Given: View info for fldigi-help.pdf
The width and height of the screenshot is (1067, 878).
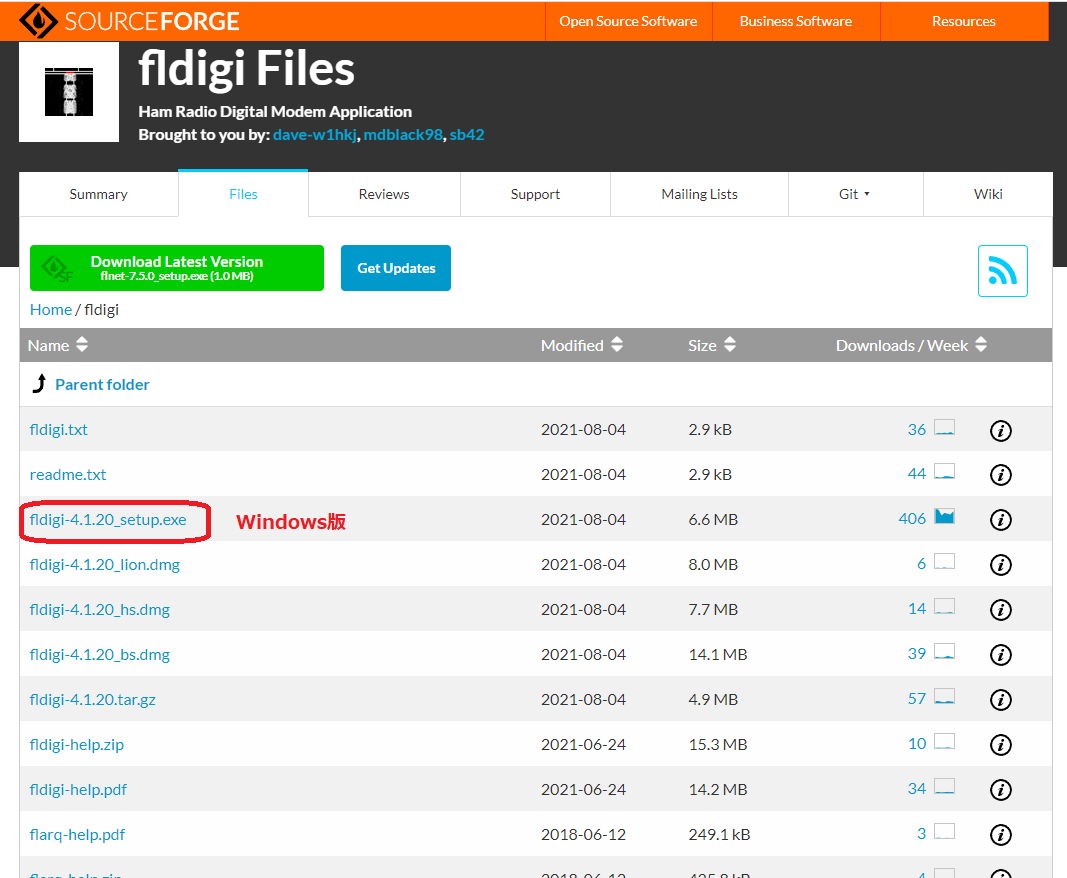Looking at the screenshot, I should pyautogui.click(x=1000, y=790).
